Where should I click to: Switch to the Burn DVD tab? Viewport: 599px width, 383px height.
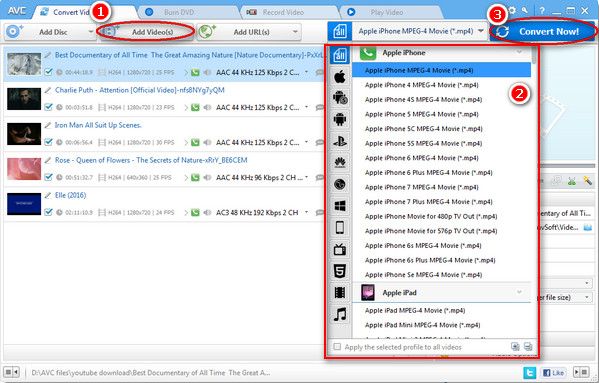coord(187,12)
